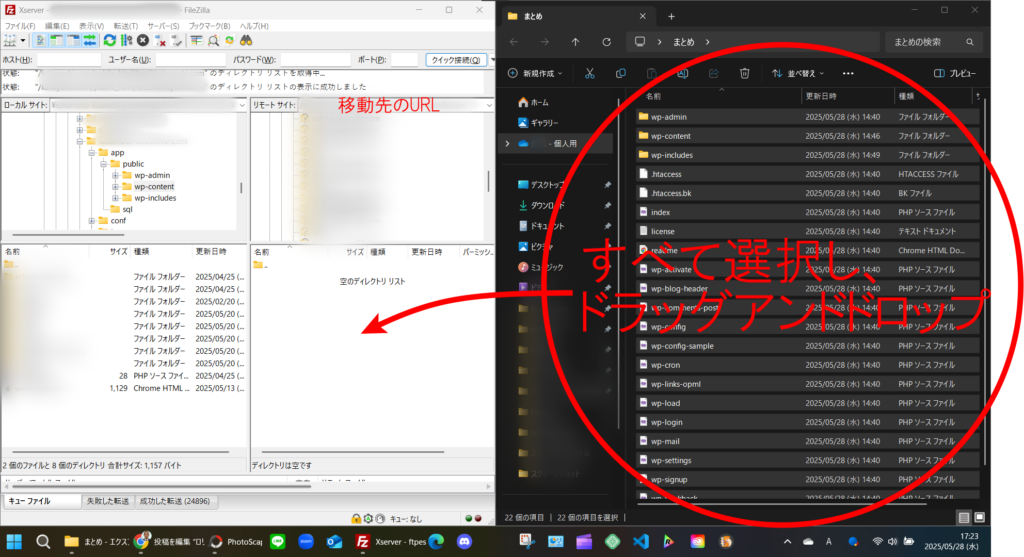1024x557 pixels.
Task: Switch Explorer to details view icon
Action: point(963,518)
